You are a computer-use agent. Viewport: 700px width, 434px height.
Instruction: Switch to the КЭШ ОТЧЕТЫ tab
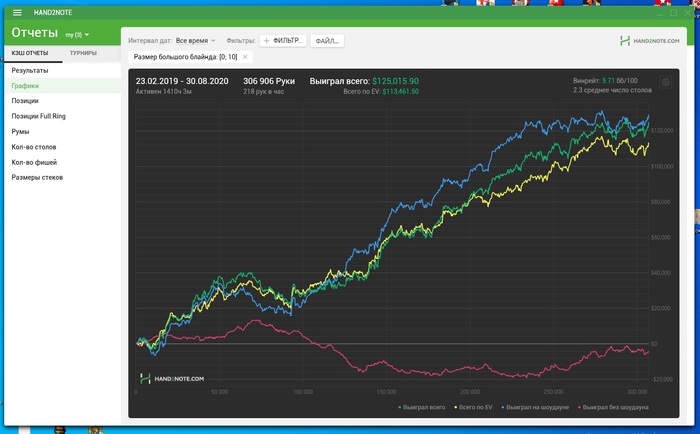pos(30,53)
